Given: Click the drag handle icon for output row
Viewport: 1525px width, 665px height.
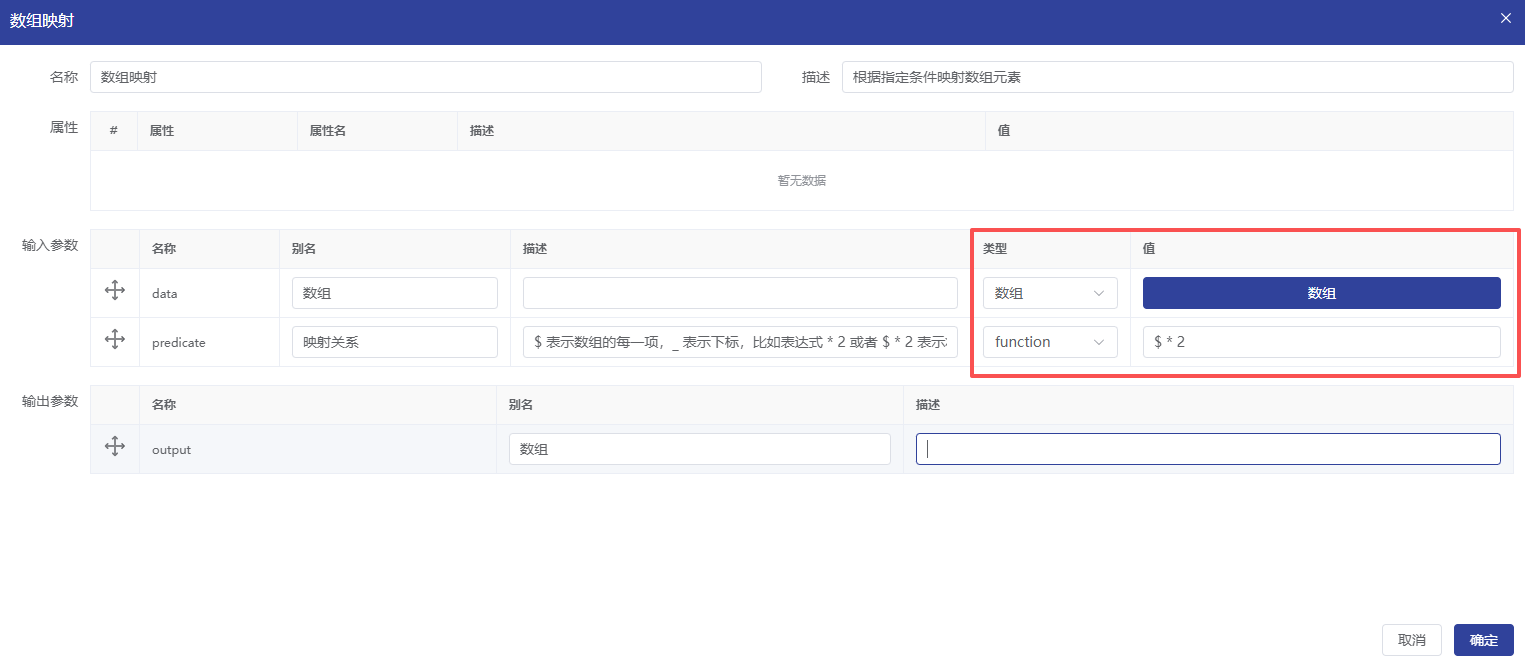Looking at the screenshot, I should tap(115, 447).
